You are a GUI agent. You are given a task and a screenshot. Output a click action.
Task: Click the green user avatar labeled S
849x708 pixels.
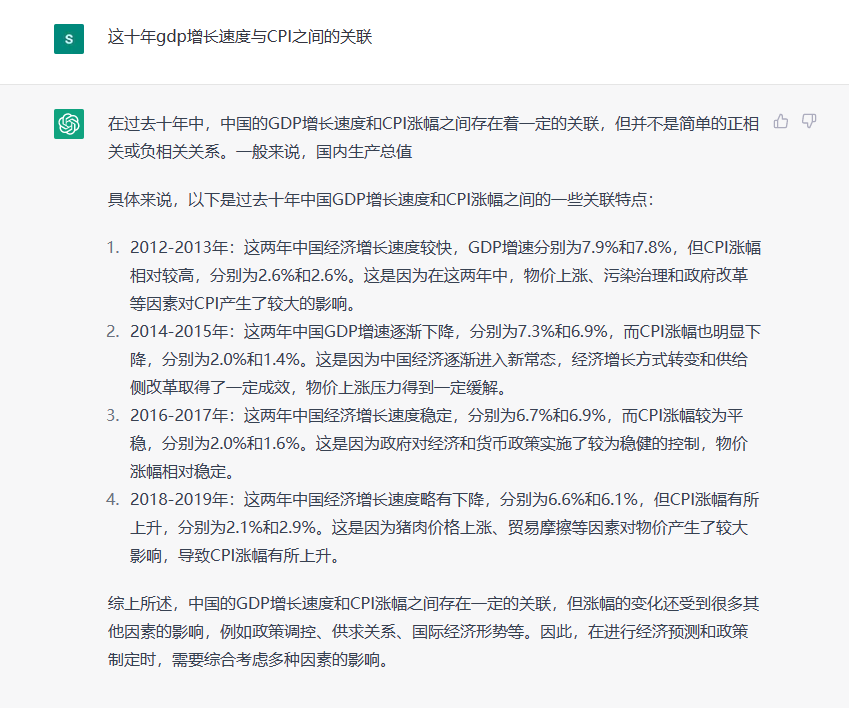(69, 39)
